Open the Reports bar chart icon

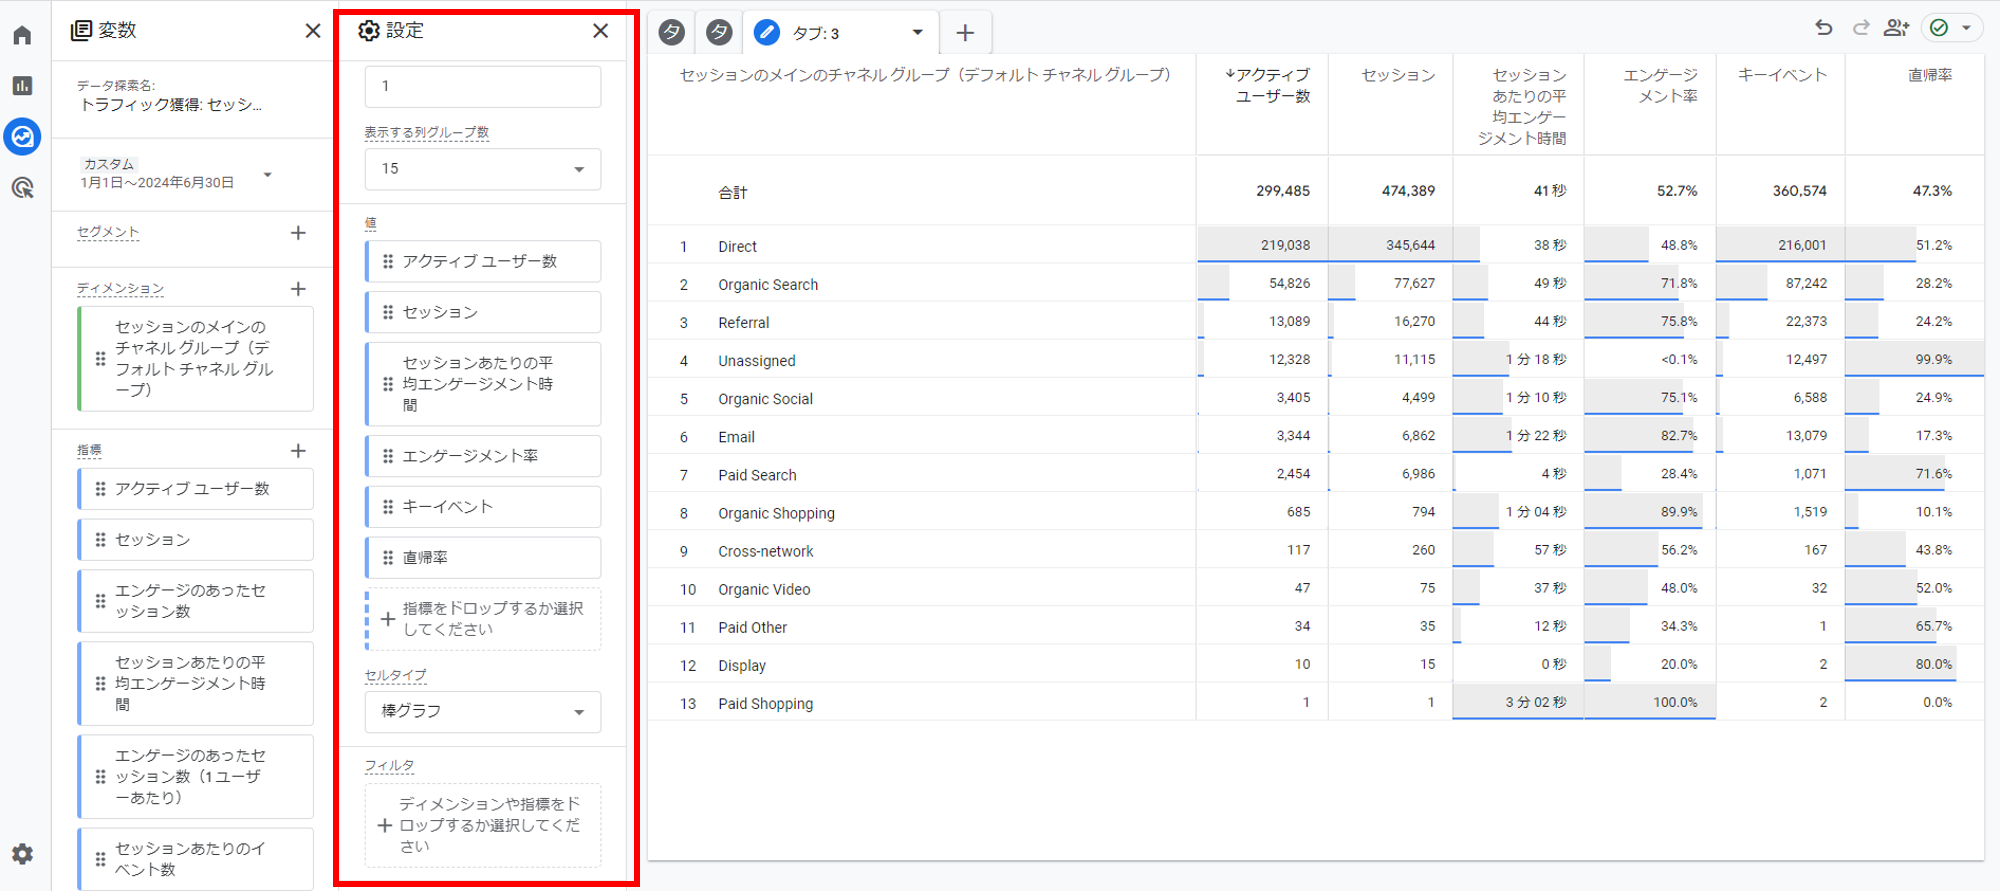tap(22, 86)
